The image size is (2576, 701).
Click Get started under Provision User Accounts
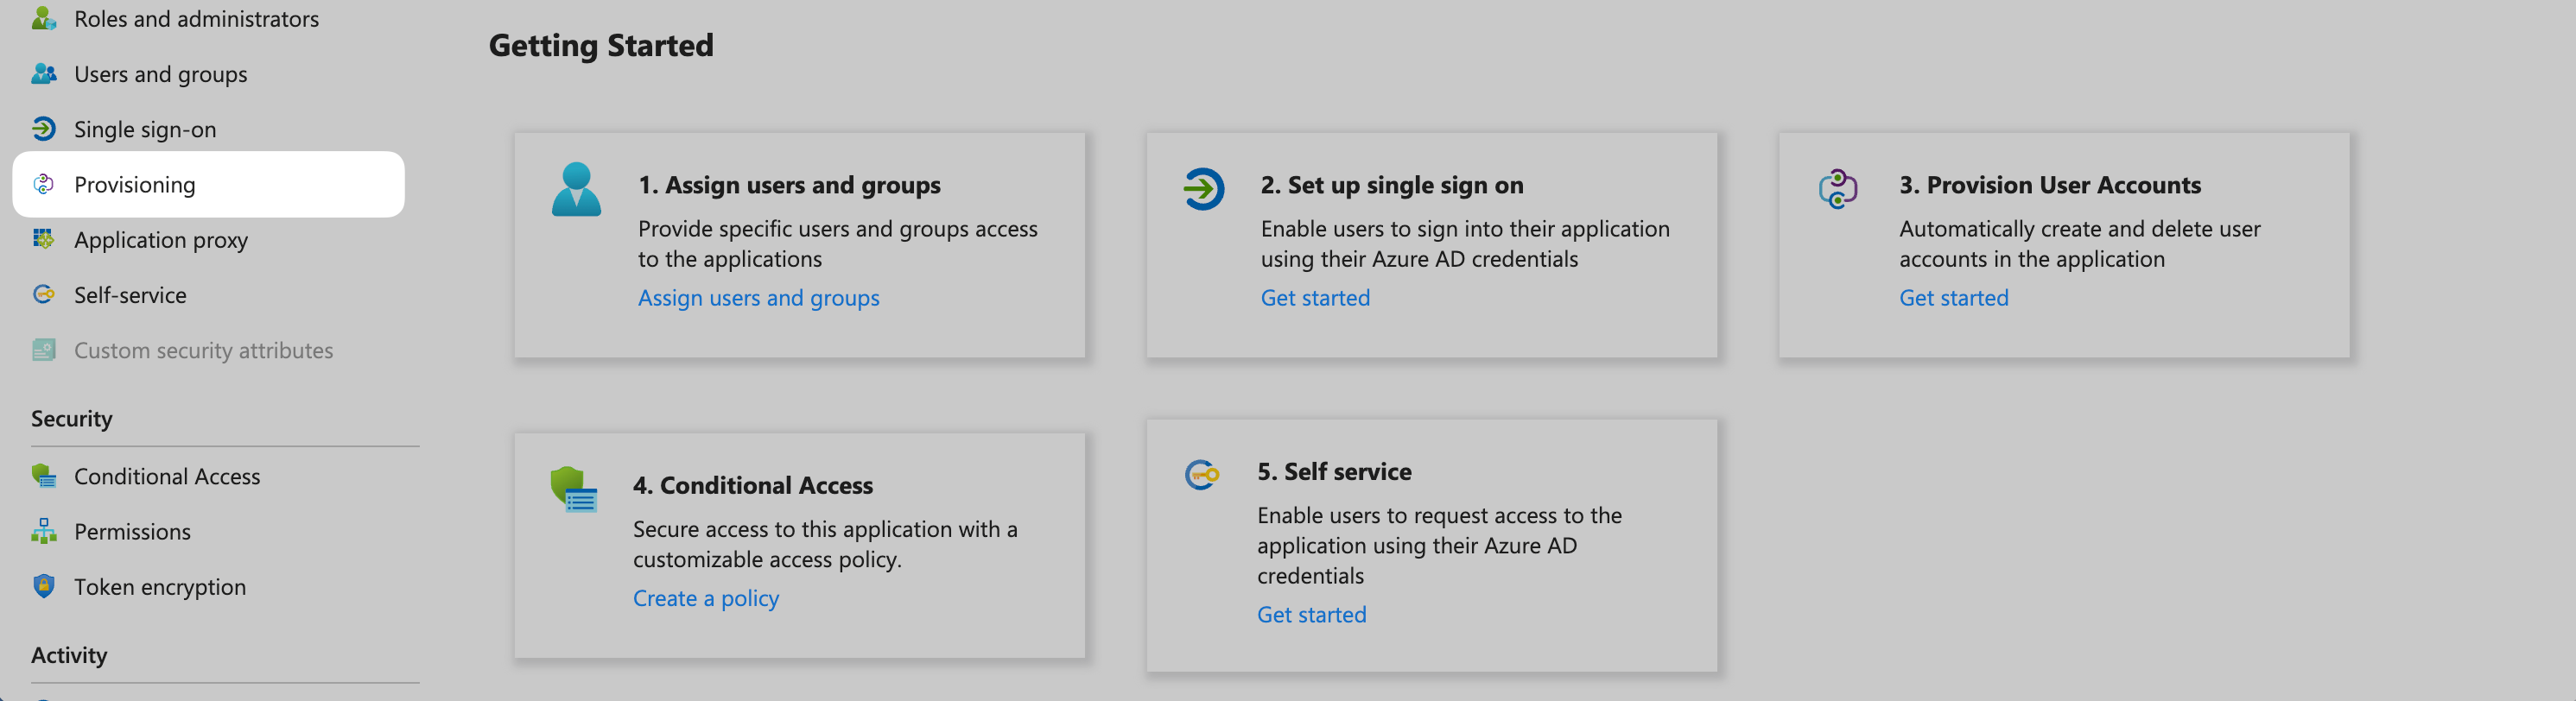[x=1953, y=298]
